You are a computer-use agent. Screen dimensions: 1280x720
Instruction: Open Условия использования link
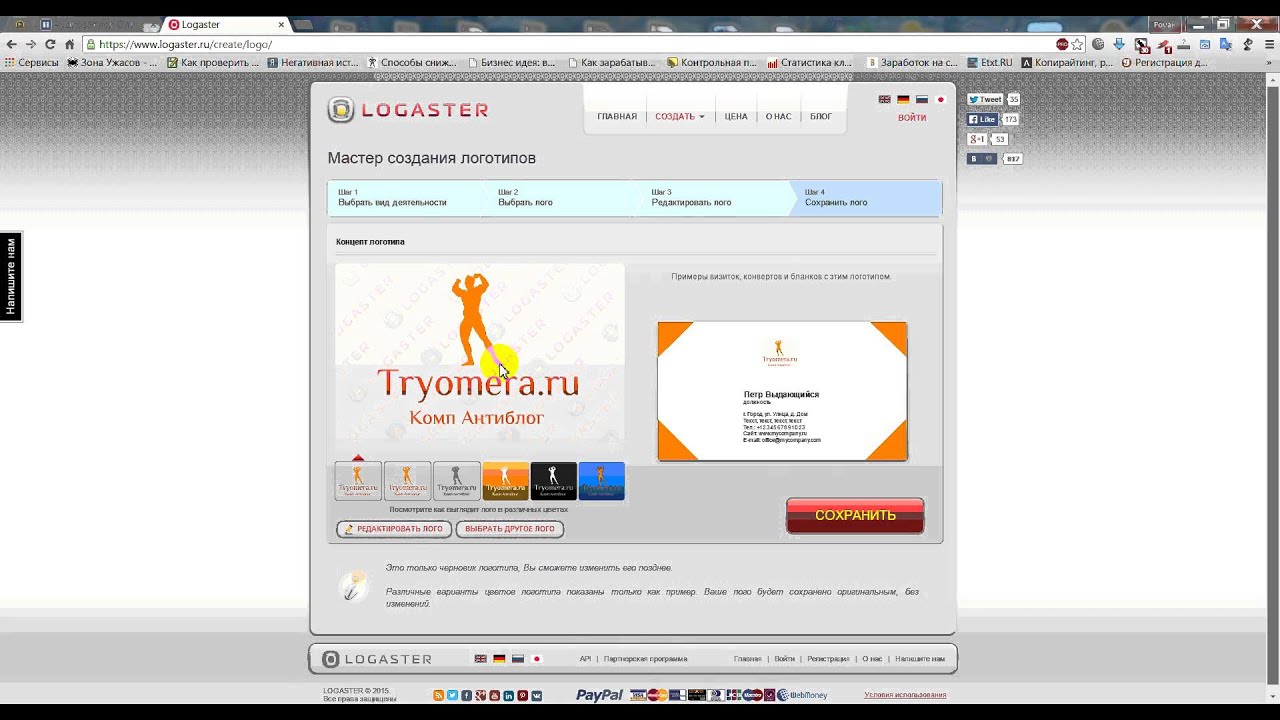(x=905, y=695)
